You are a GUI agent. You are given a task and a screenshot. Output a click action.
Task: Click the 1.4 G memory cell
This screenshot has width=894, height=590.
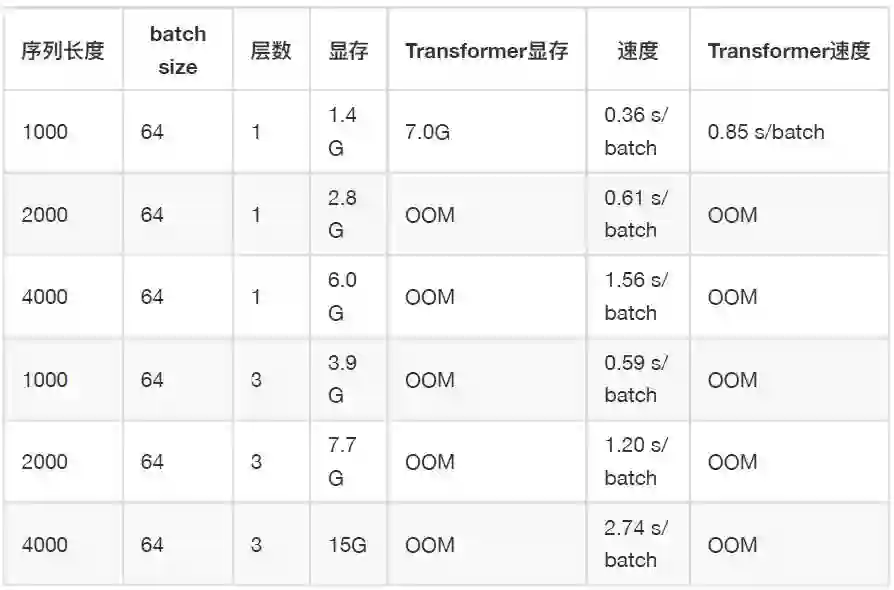pyautogui.click(x=342, y=131)
